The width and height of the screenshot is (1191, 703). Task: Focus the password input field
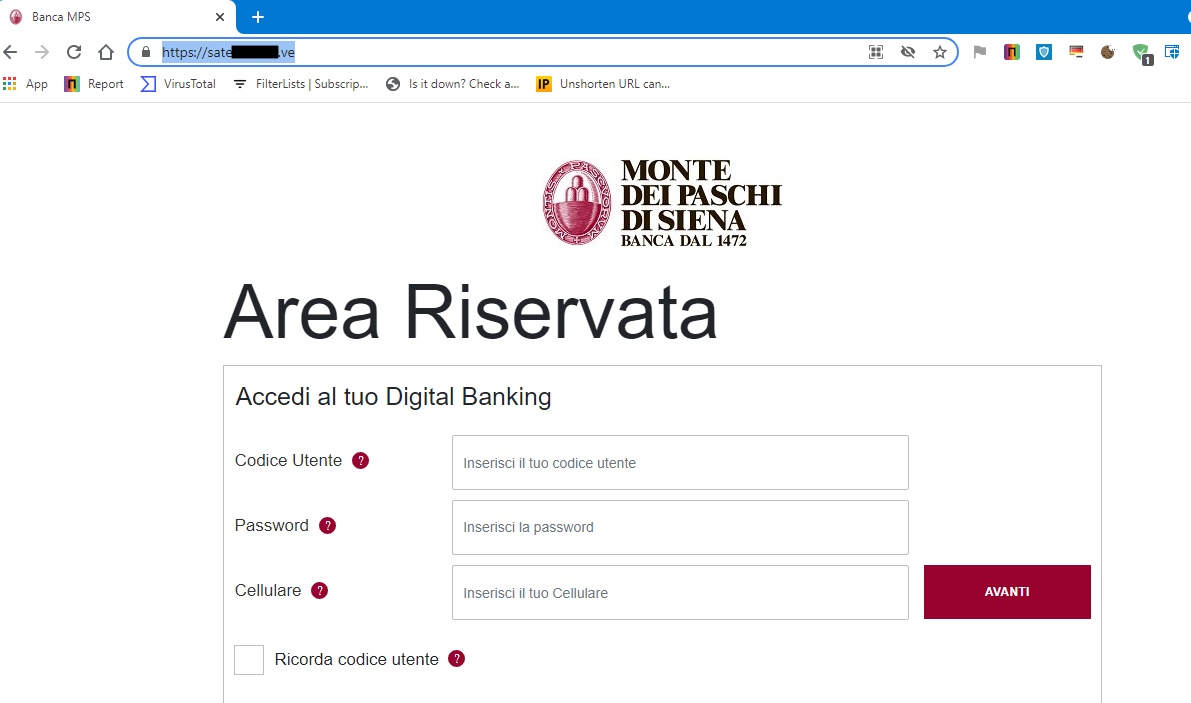tap(680, 527)
